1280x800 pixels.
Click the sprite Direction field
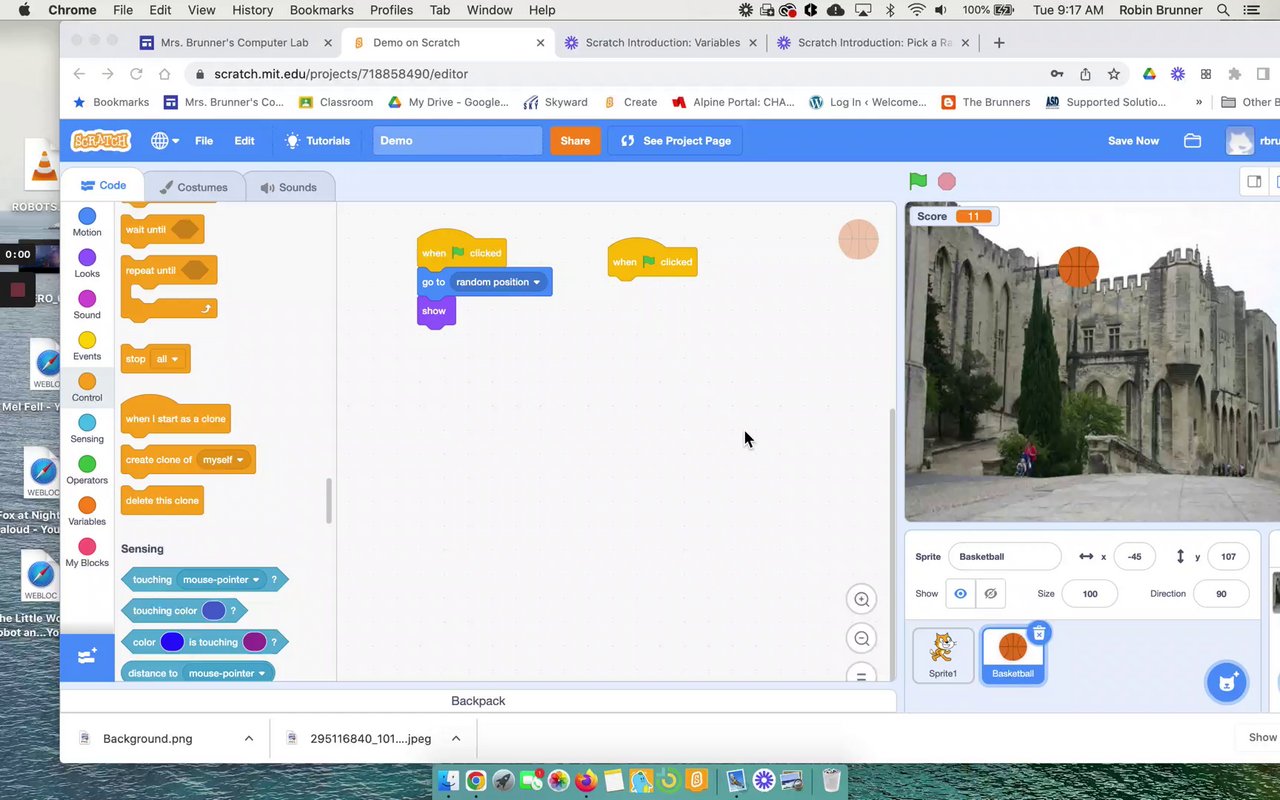pyautogui.click(x=1221, y=594)
